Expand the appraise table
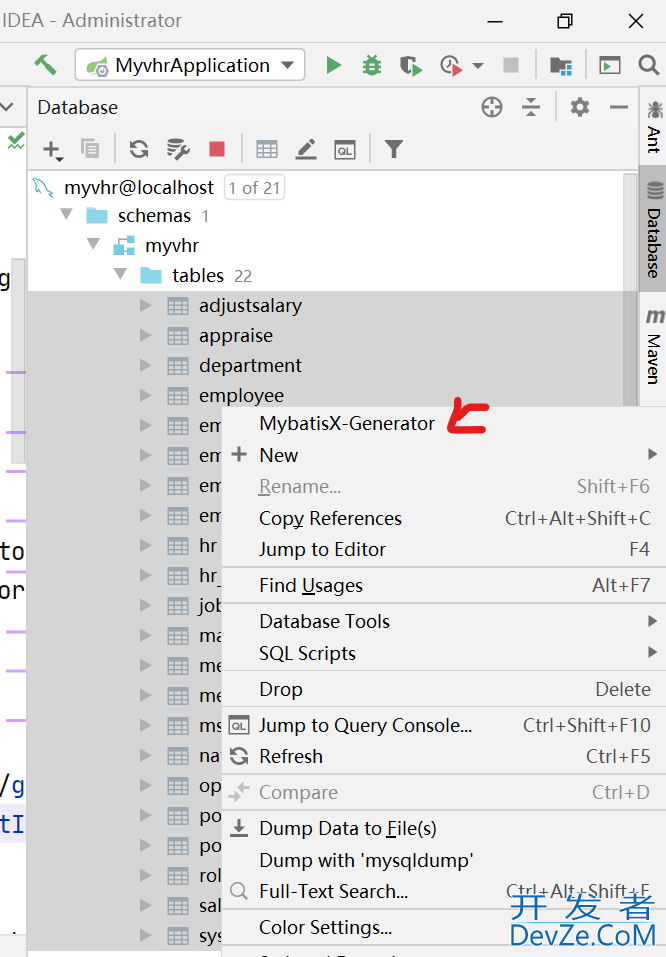This screenshot has height=957, width=666. [x=145, y=335]
